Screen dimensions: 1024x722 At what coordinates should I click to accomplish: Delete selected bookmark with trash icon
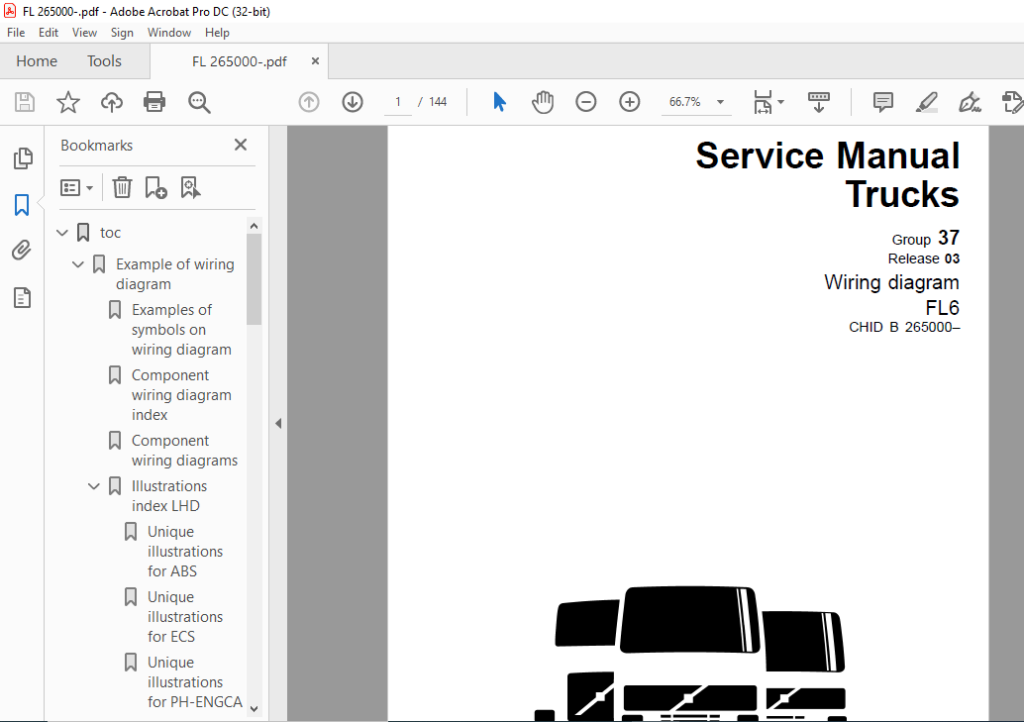(122, 188)
